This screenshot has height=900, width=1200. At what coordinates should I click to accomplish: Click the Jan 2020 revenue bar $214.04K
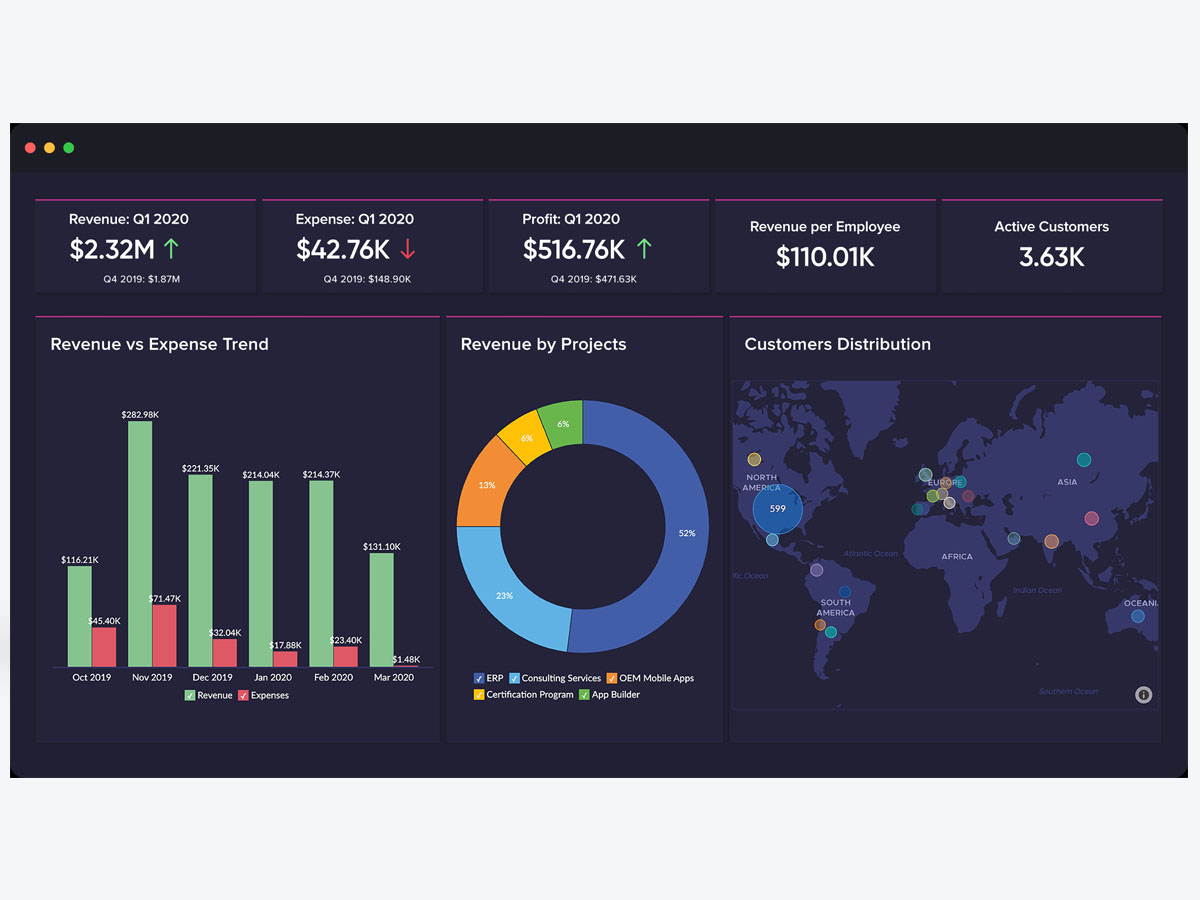(261, 574)
